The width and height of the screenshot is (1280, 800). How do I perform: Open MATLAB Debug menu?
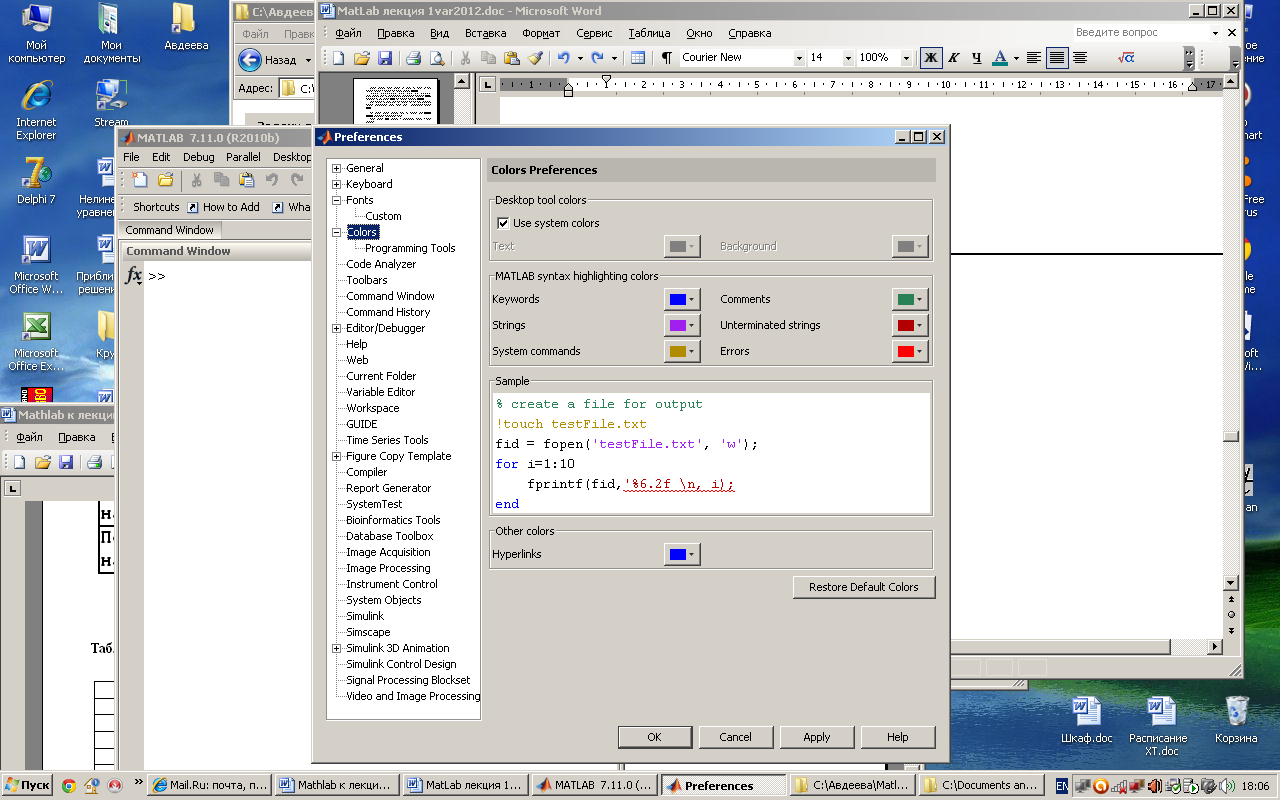(198, 157)
